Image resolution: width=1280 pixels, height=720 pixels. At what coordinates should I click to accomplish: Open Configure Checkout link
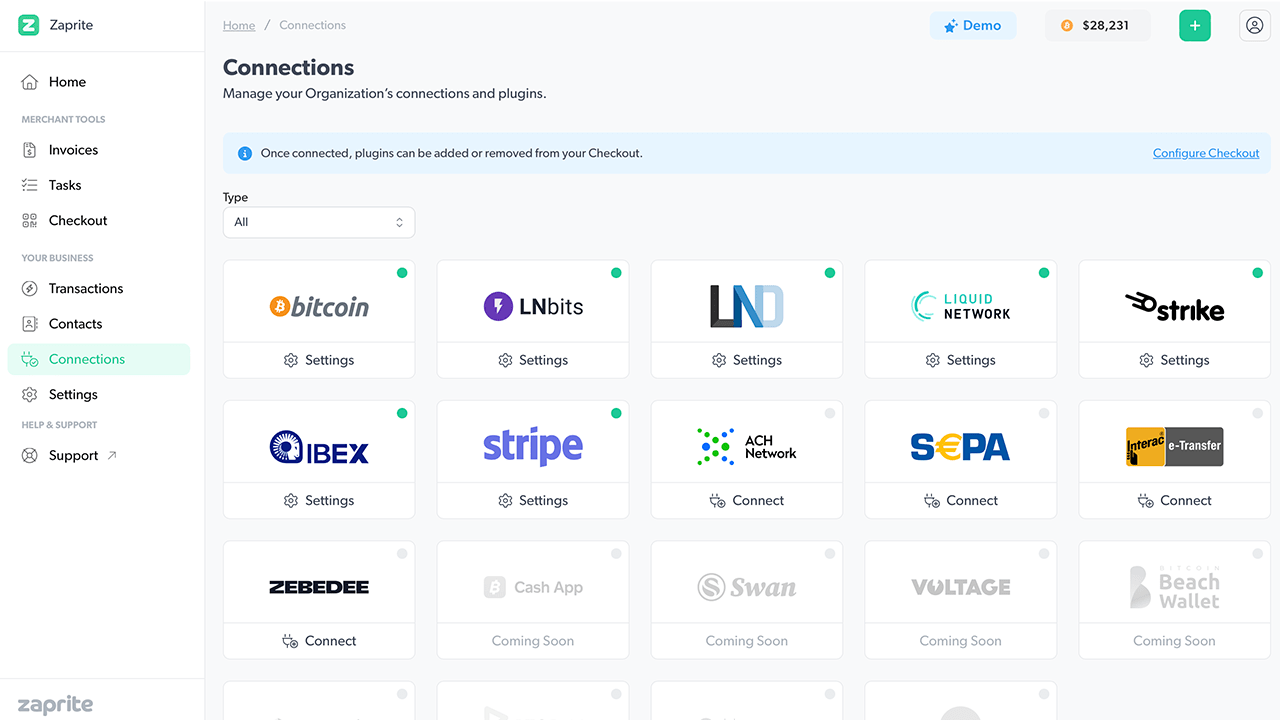point(1206,152)
